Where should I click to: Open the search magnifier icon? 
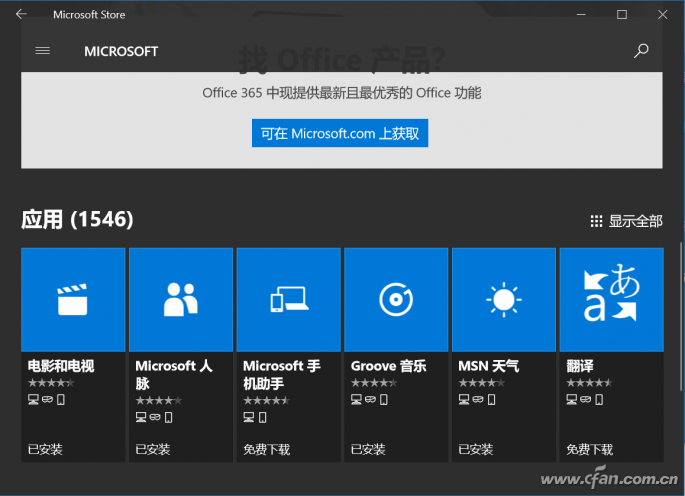point(641,51)
